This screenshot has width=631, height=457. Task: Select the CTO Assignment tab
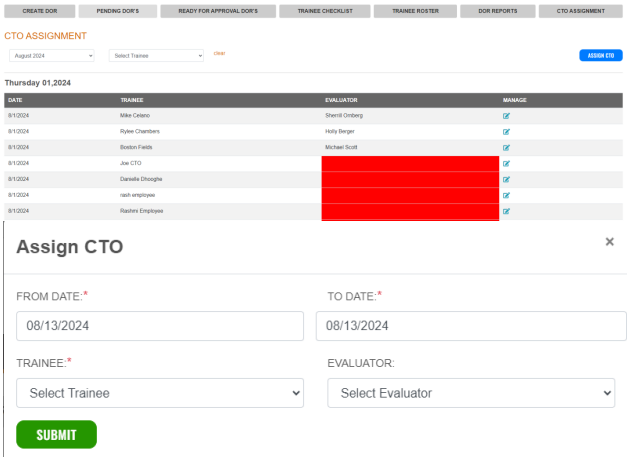pyautogui.click(x=581, y=11)
